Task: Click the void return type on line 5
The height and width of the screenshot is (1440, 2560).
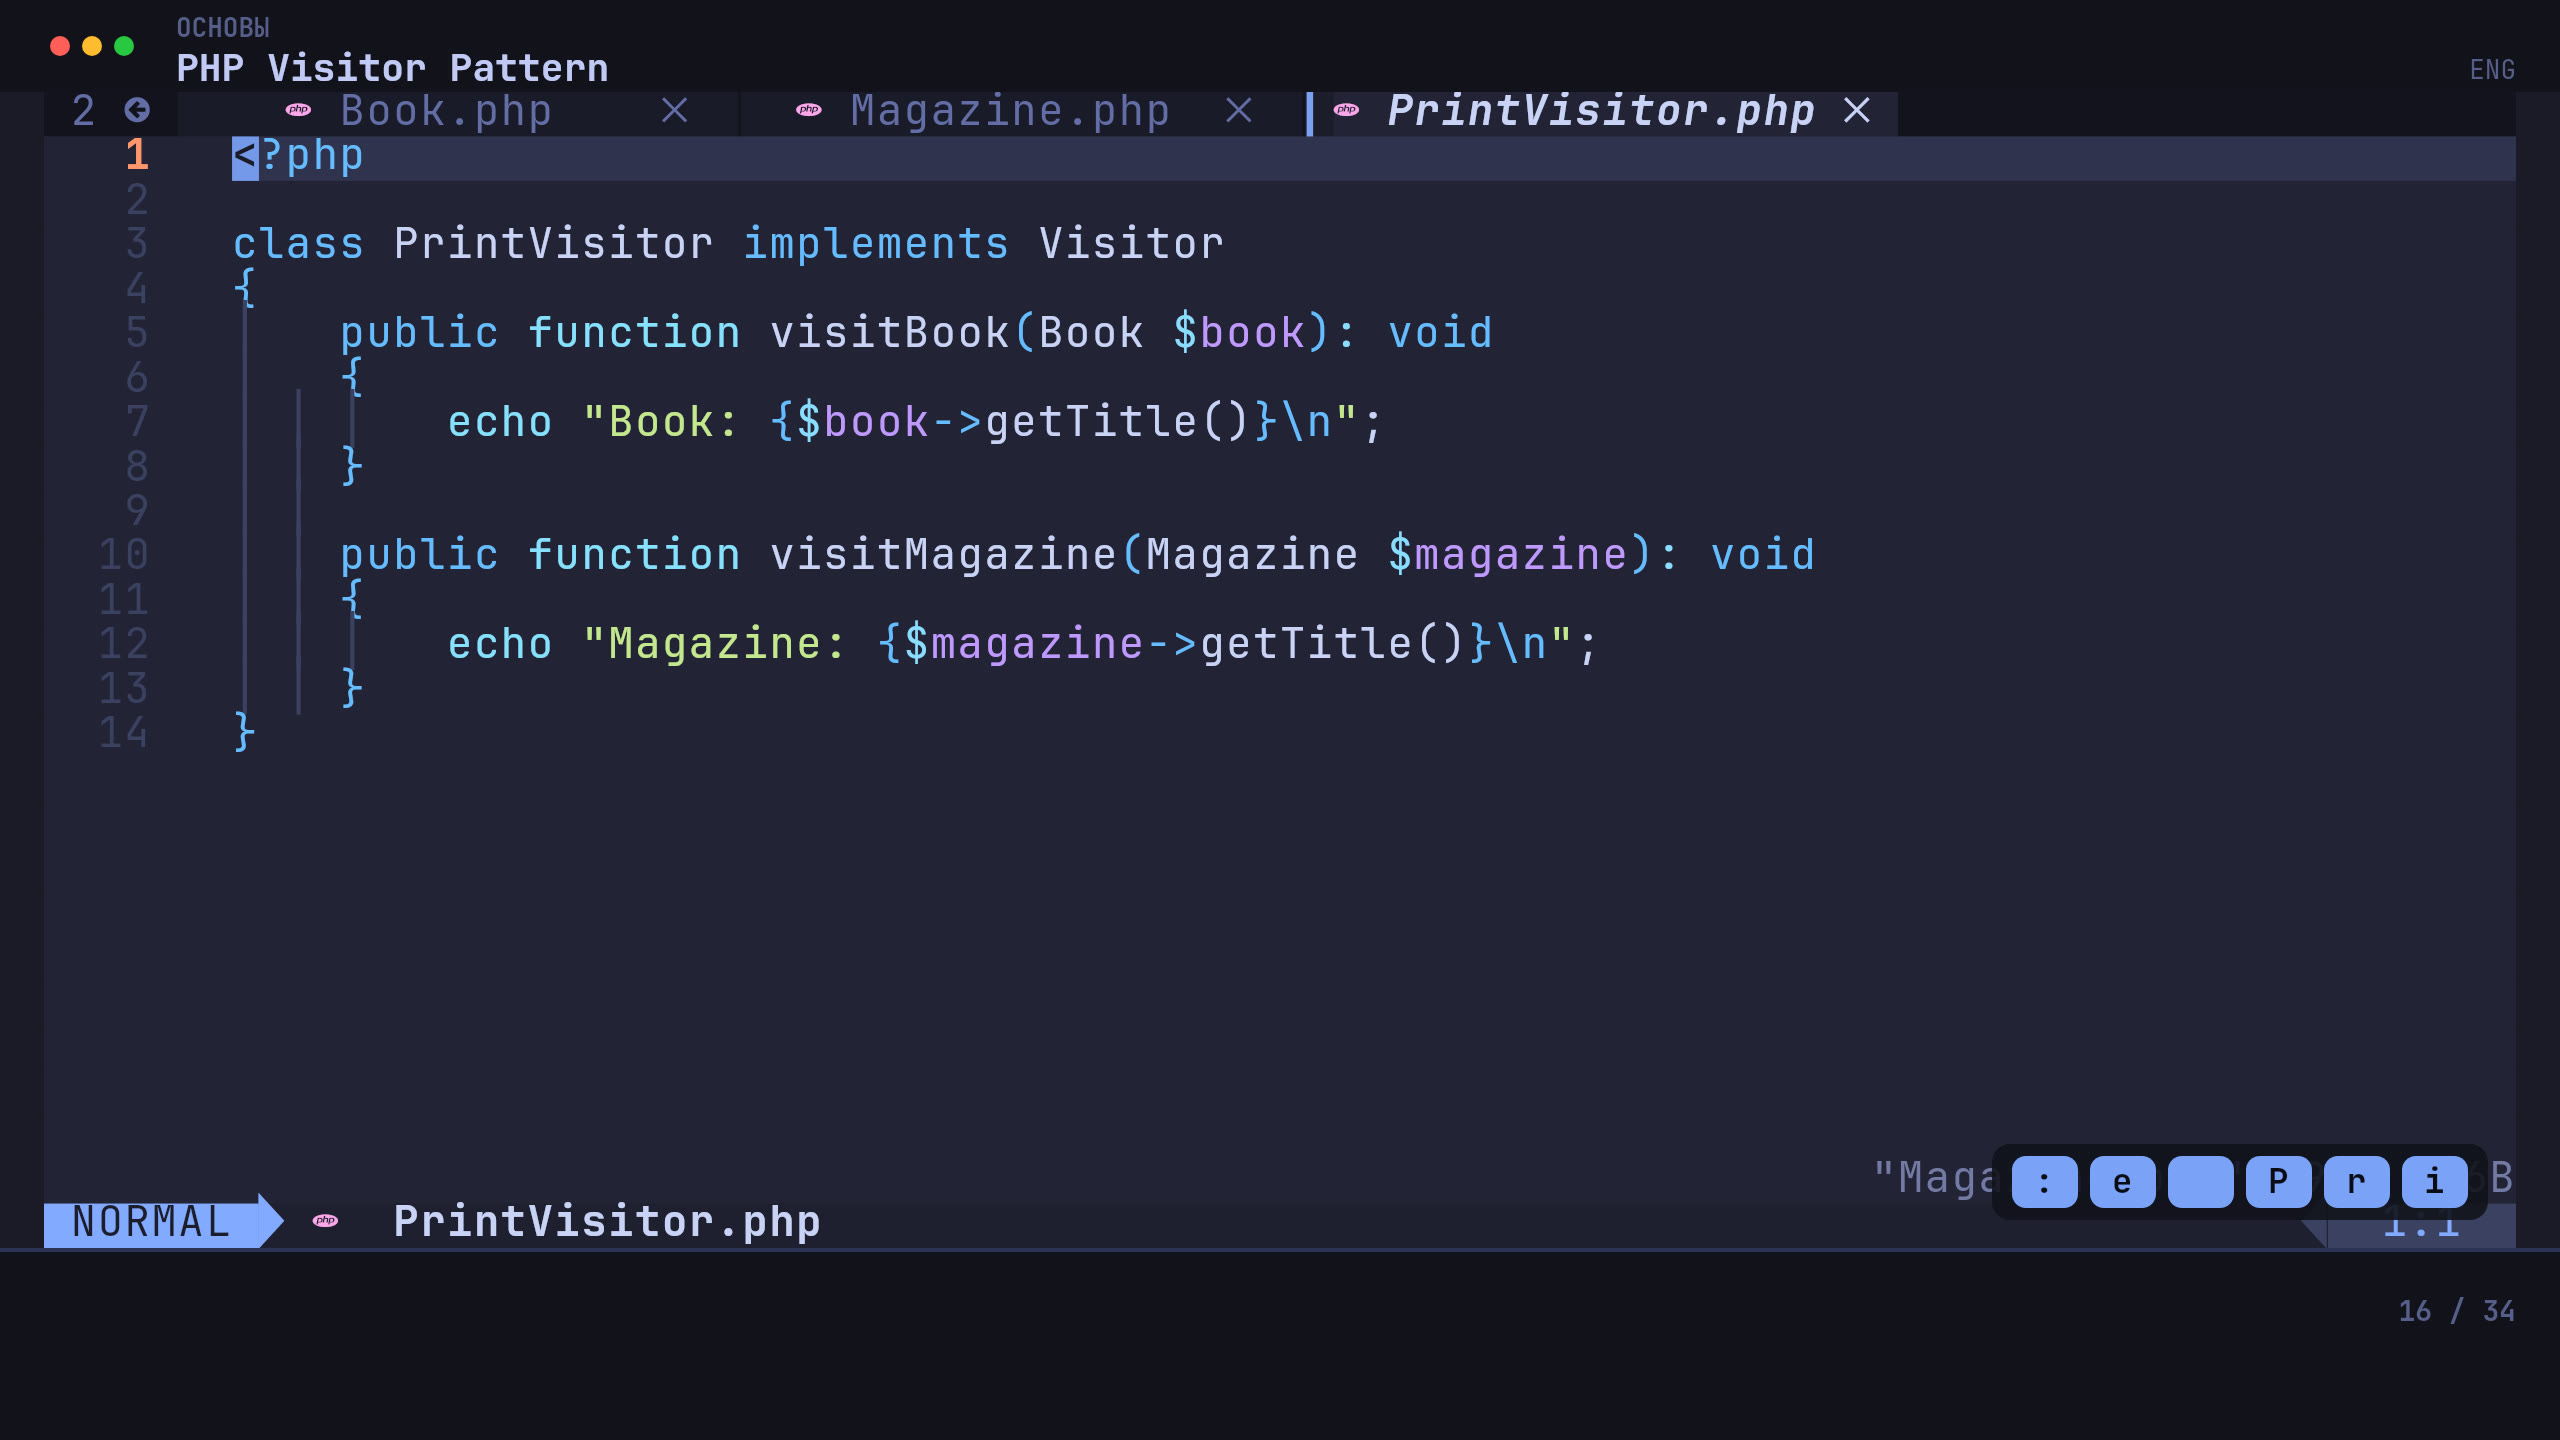Action: point(1441,333)
